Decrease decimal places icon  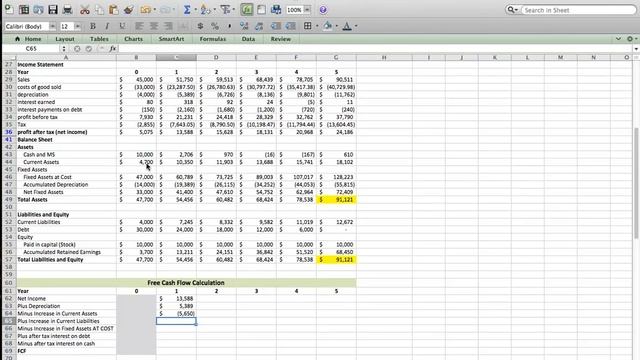(259, 26)
